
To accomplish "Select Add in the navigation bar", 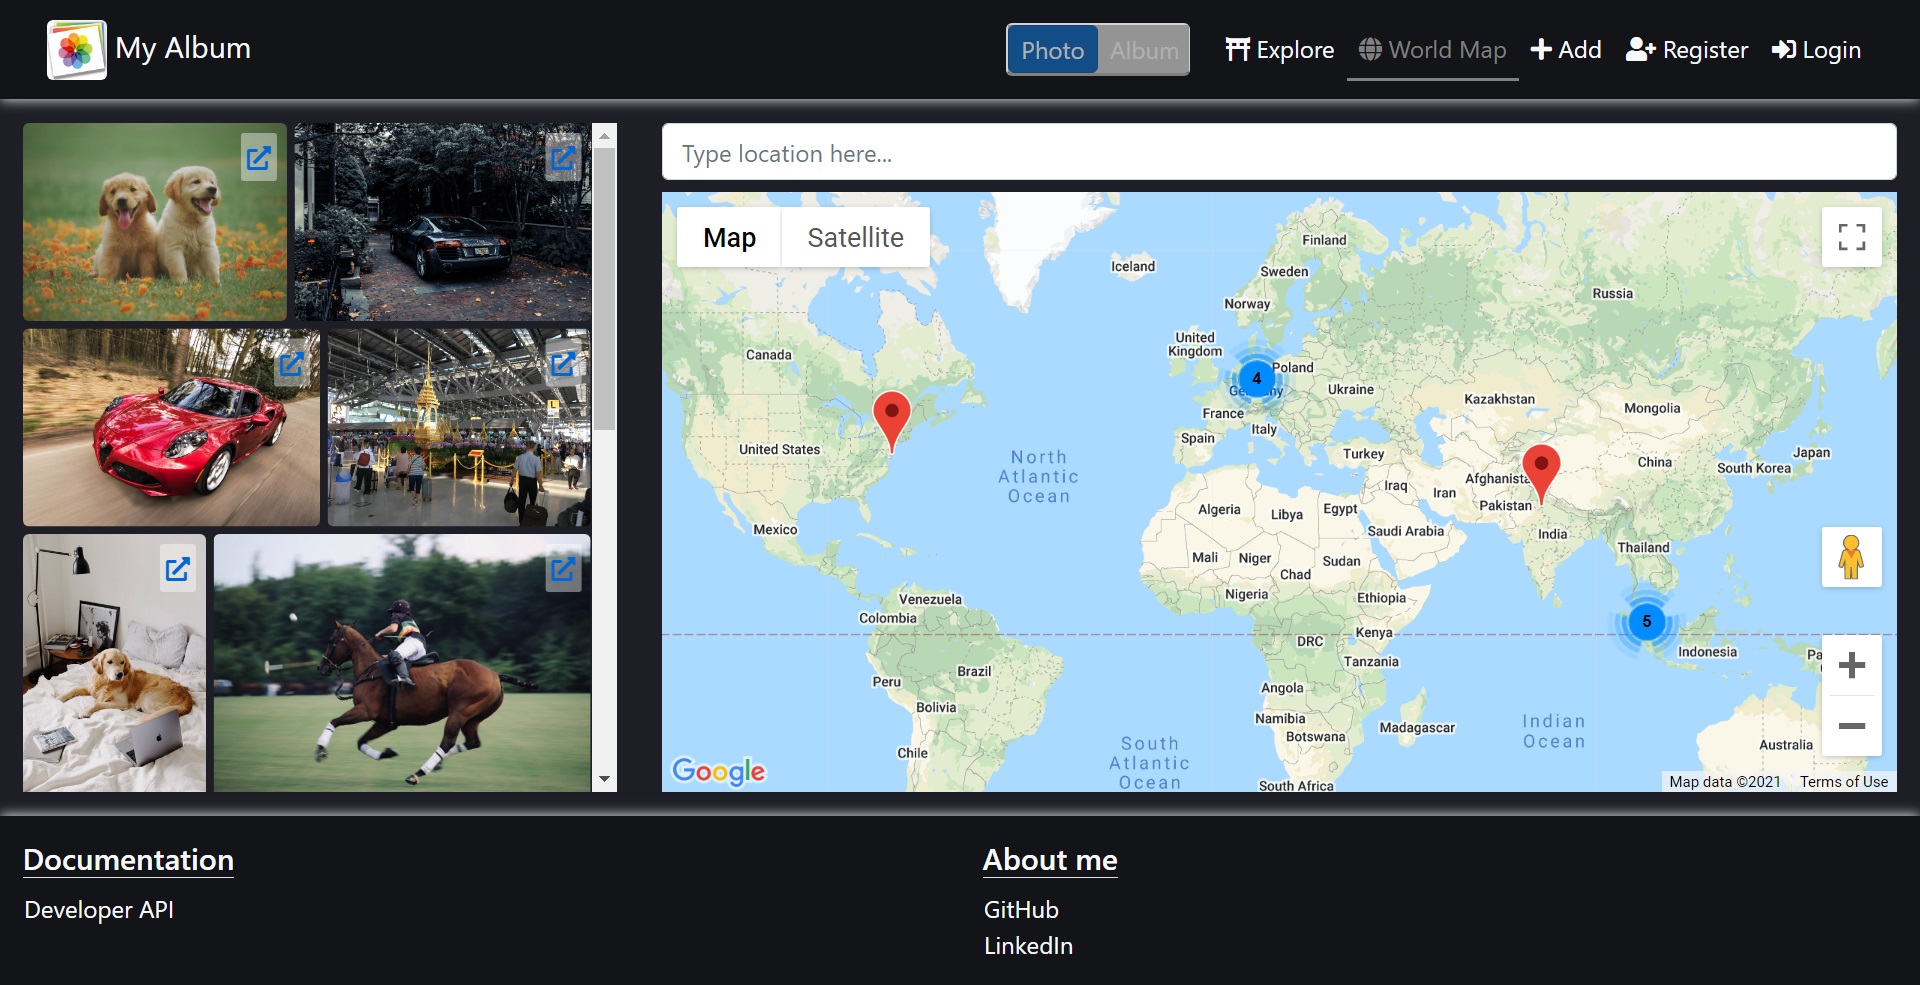I will 1566,50.
